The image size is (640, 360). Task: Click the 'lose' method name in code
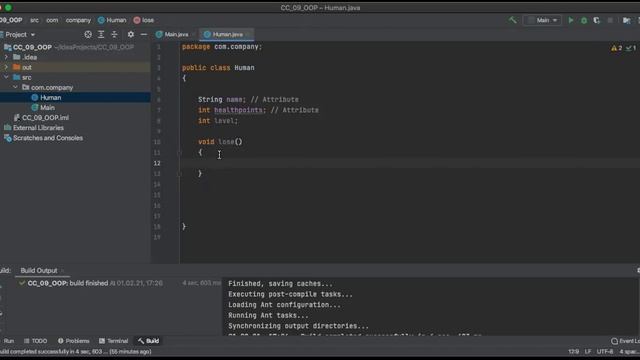226,142
